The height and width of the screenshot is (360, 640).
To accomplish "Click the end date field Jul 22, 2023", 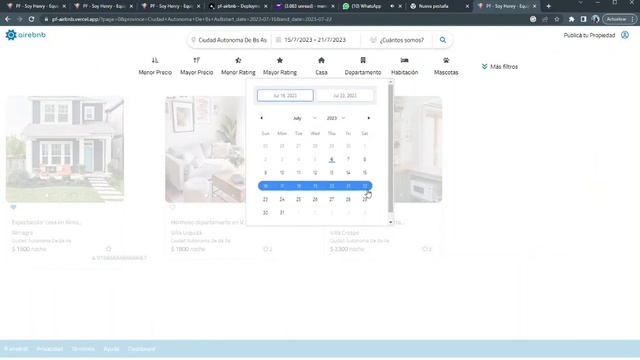I will point(345,96).
